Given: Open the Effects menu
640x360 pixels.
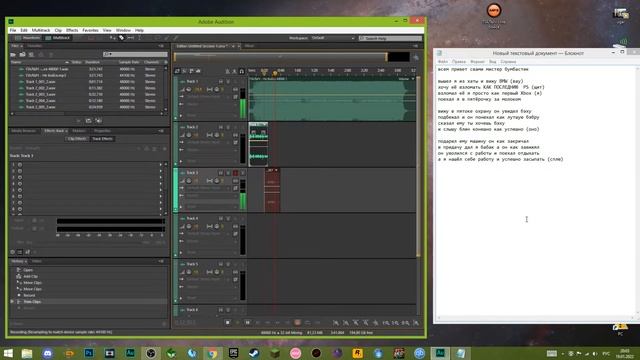Looking at the screenshot, I should point(72,30).
